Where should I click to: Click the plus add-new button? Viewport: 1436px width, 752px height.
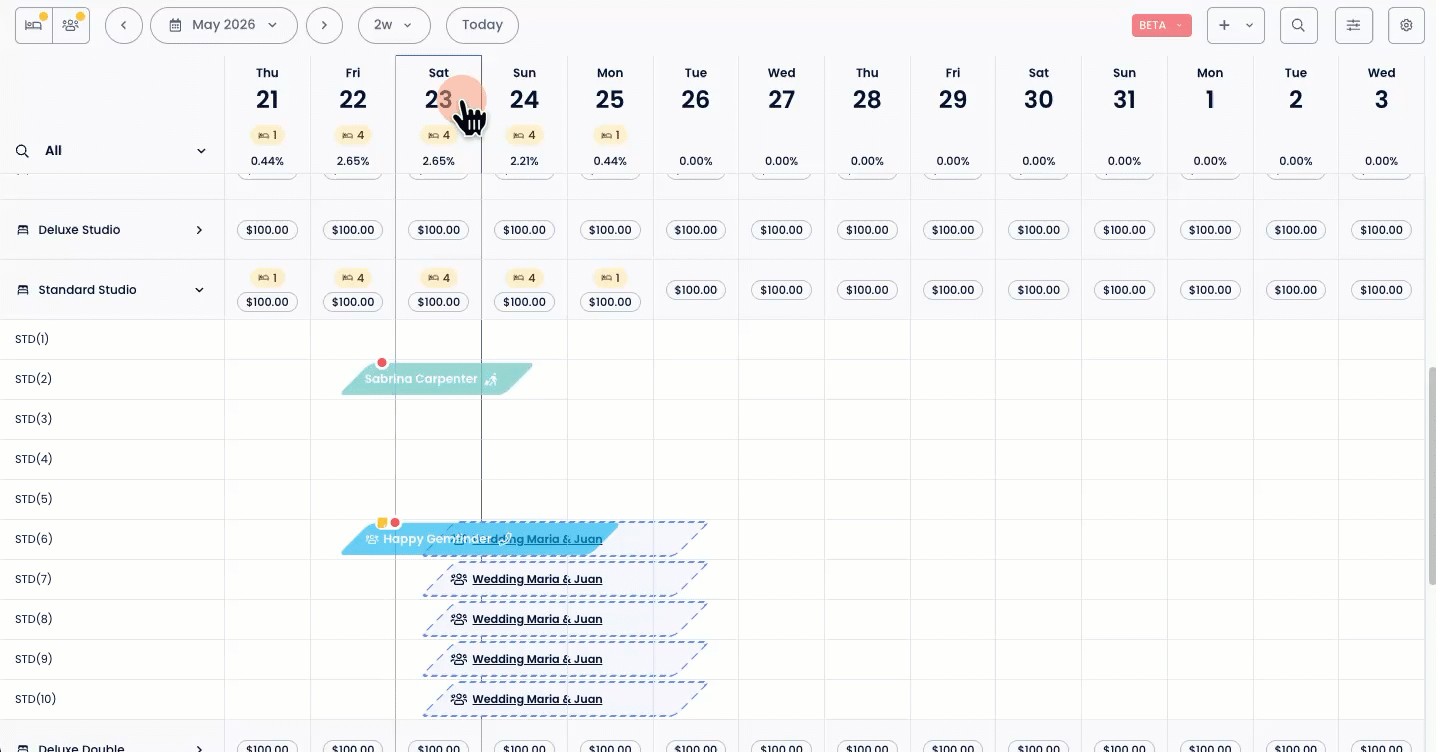point(1235,25)
